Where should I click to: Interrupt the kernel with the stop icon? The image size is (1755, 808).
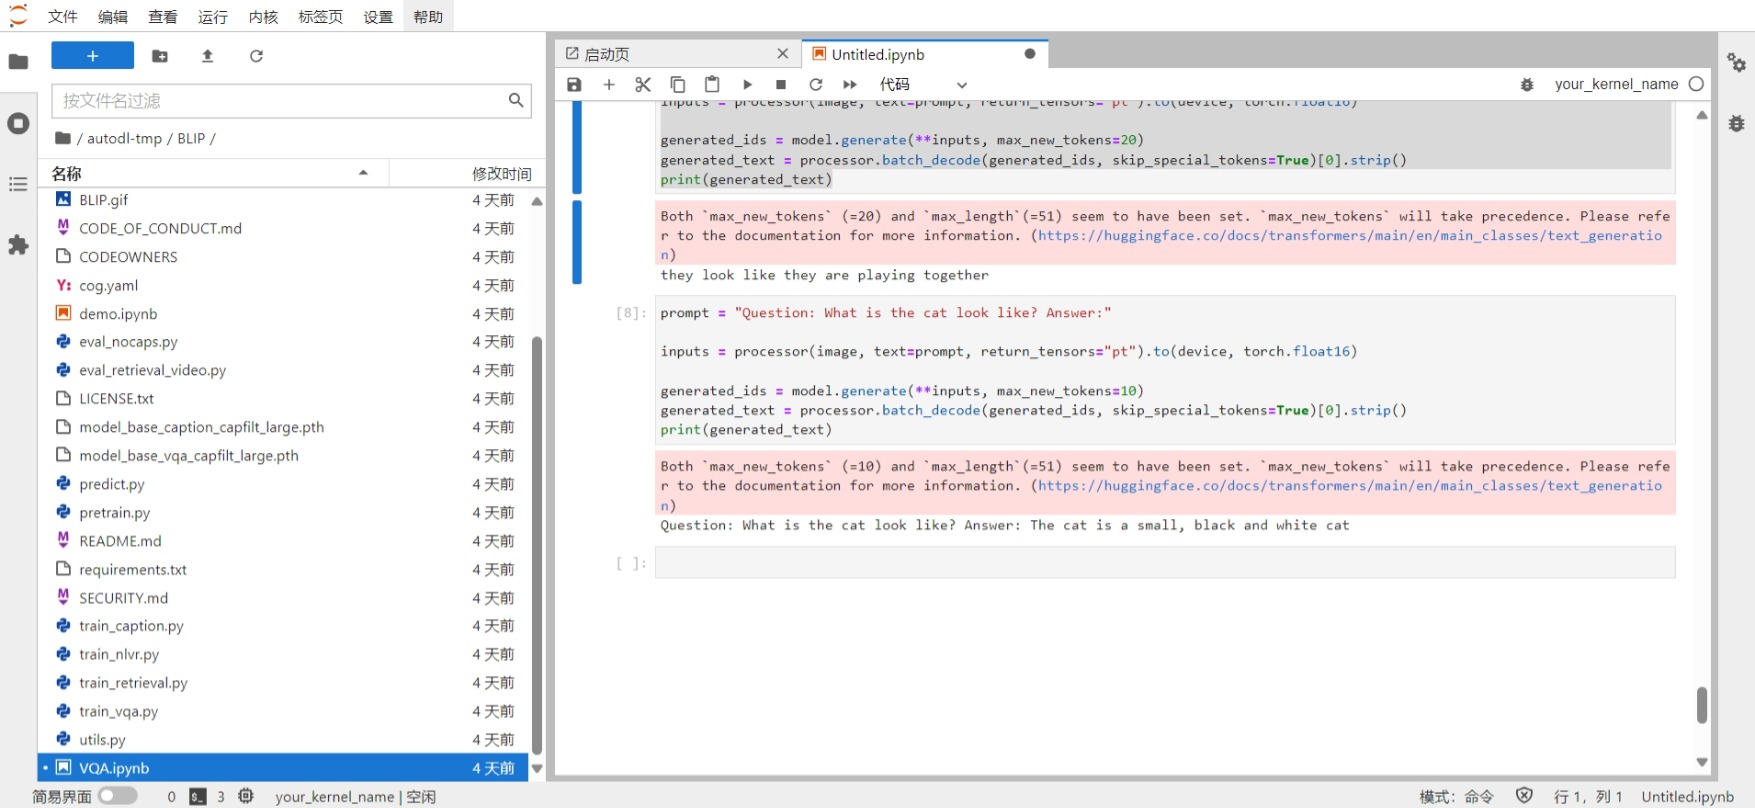781,85
